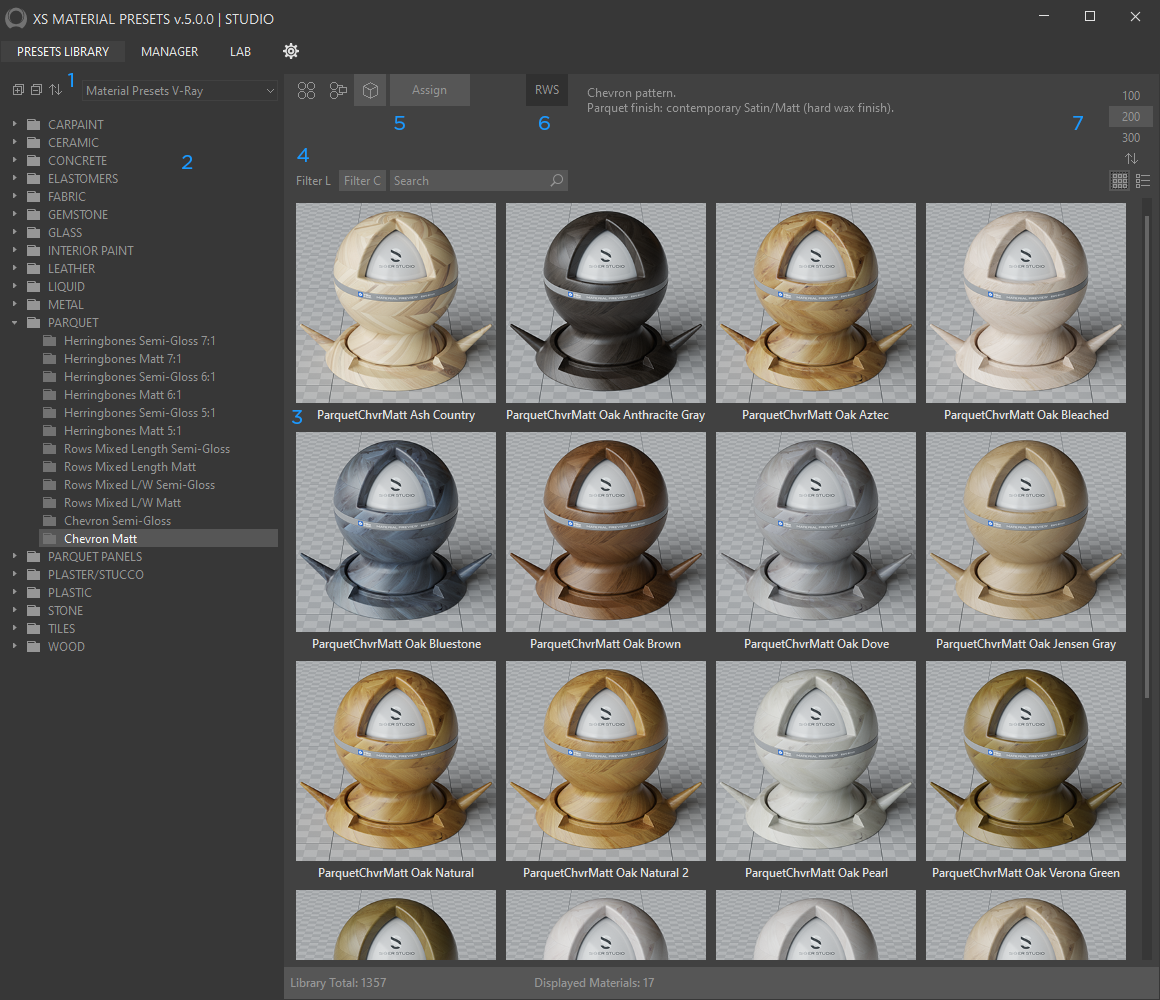The width and height of the screenshot is (1160, 1000).
Task: Expand the CERAMIC category
Action: (14, 142)
